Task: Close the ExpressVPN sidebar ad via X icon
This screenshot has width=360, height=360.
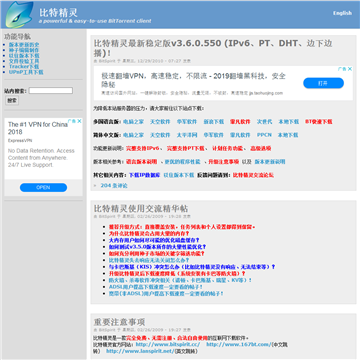Action: click(x=79, y=121)
